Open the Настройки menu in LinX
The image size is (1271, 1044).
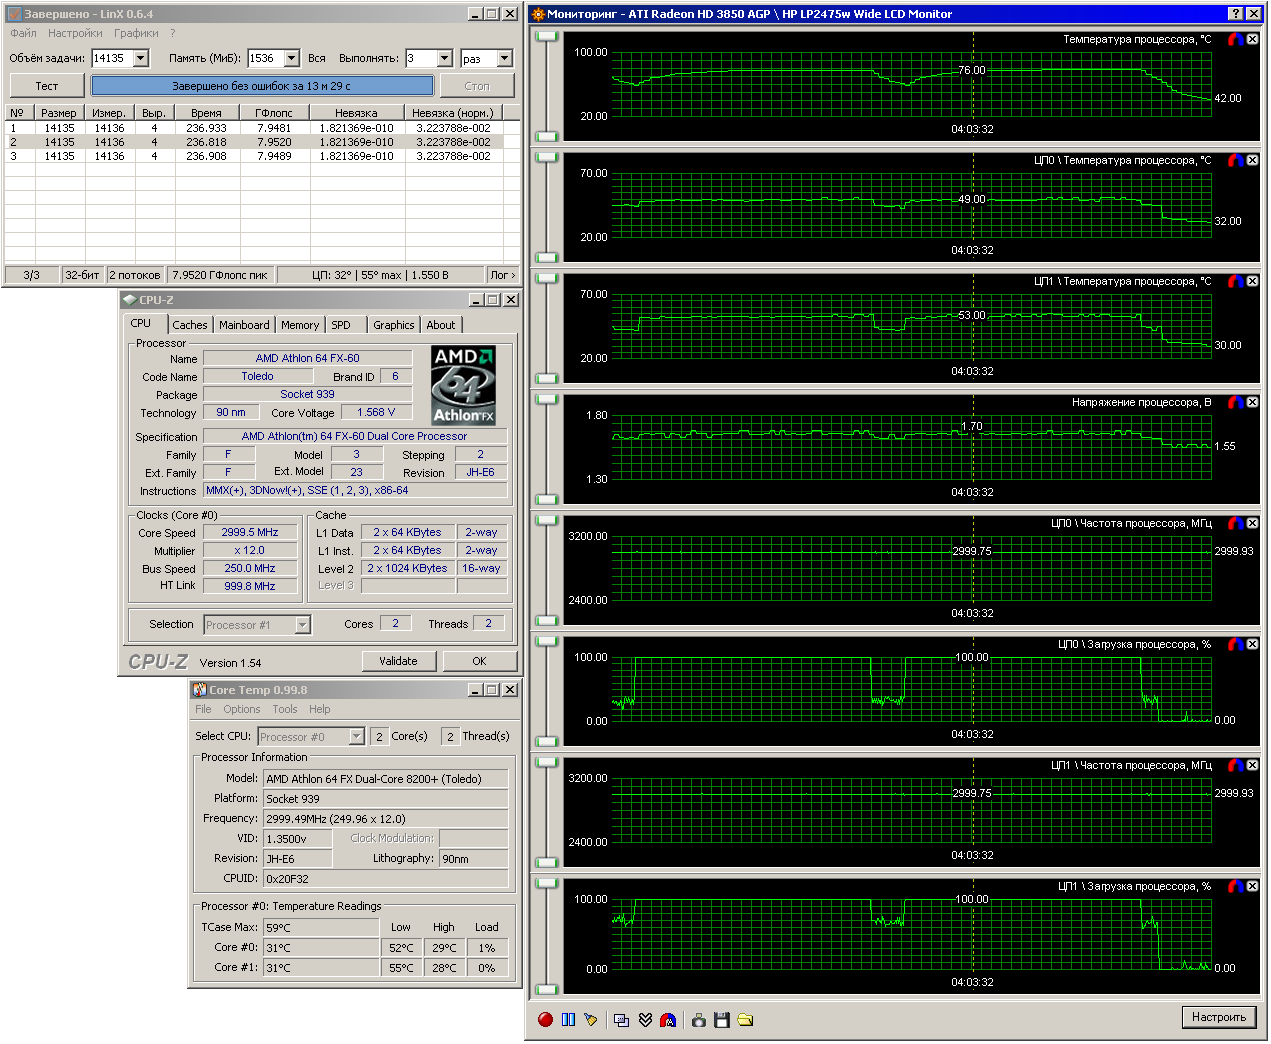point(75,33)
